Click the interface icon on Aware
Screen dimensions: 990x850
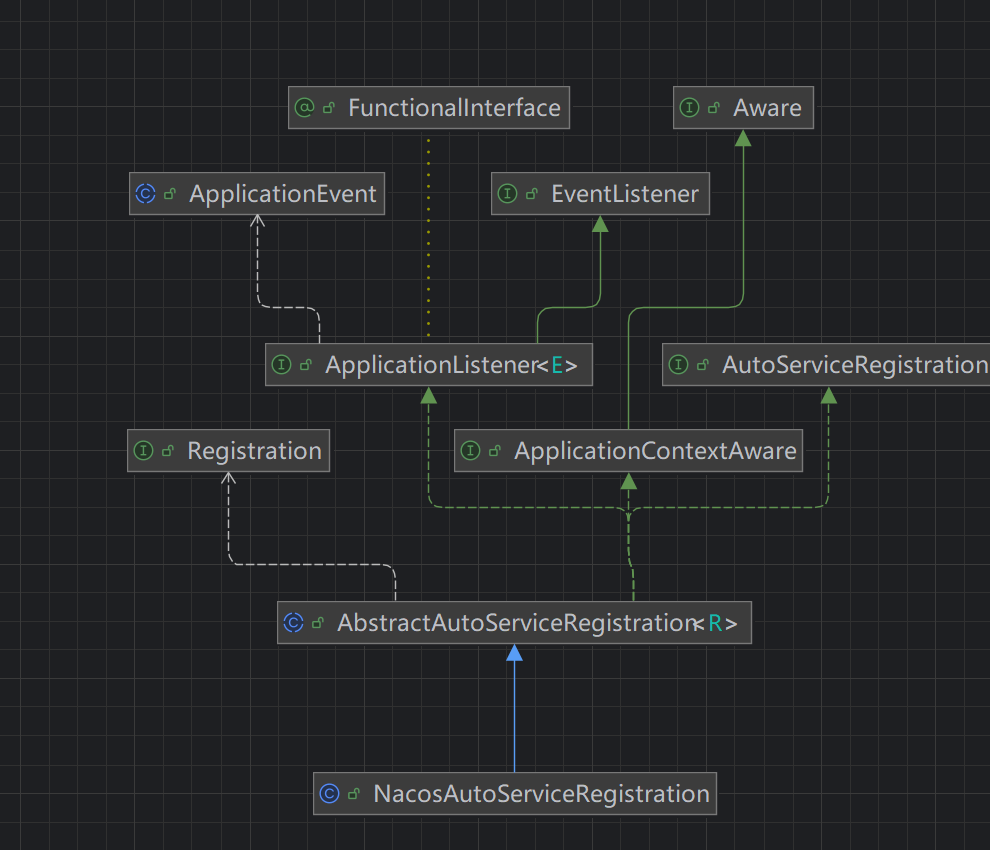click(x=689, y=108)
